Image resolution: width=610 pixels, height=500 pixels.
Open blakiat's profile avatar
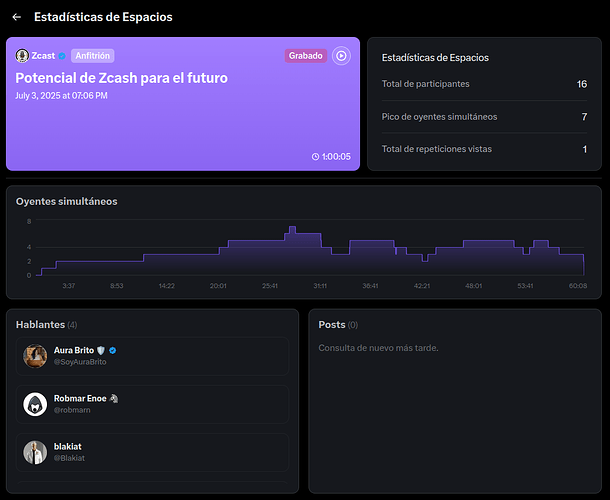click(x=35, y=452)
